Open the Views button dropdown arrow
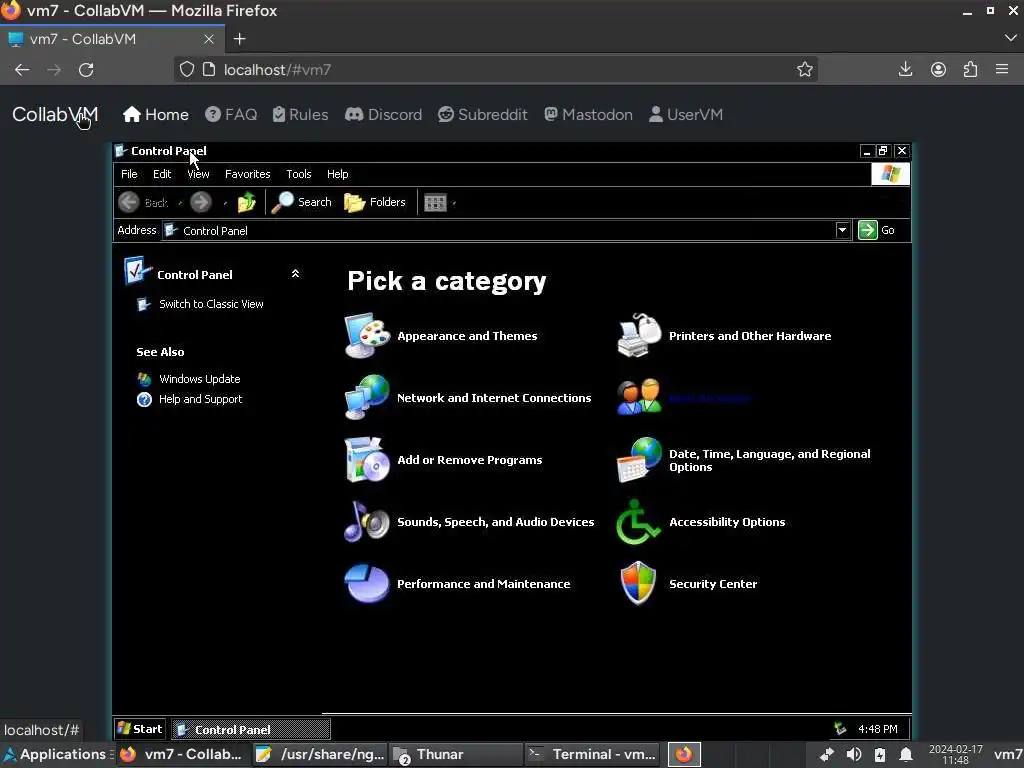 click(x=454, y=203)
